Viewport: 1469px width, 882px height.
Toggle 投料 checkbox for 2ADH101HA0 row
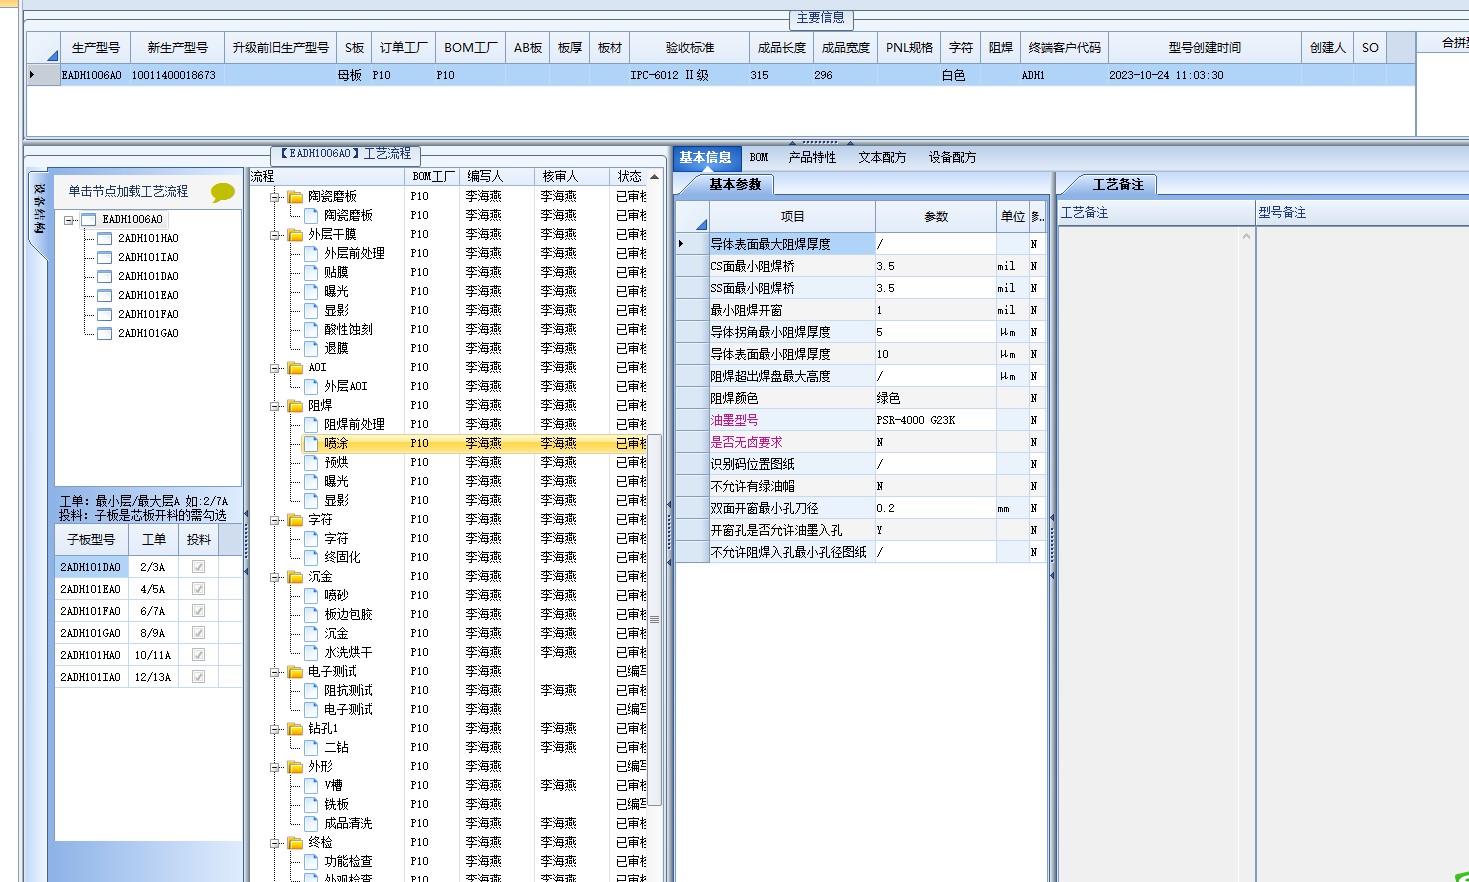(198, 655)
